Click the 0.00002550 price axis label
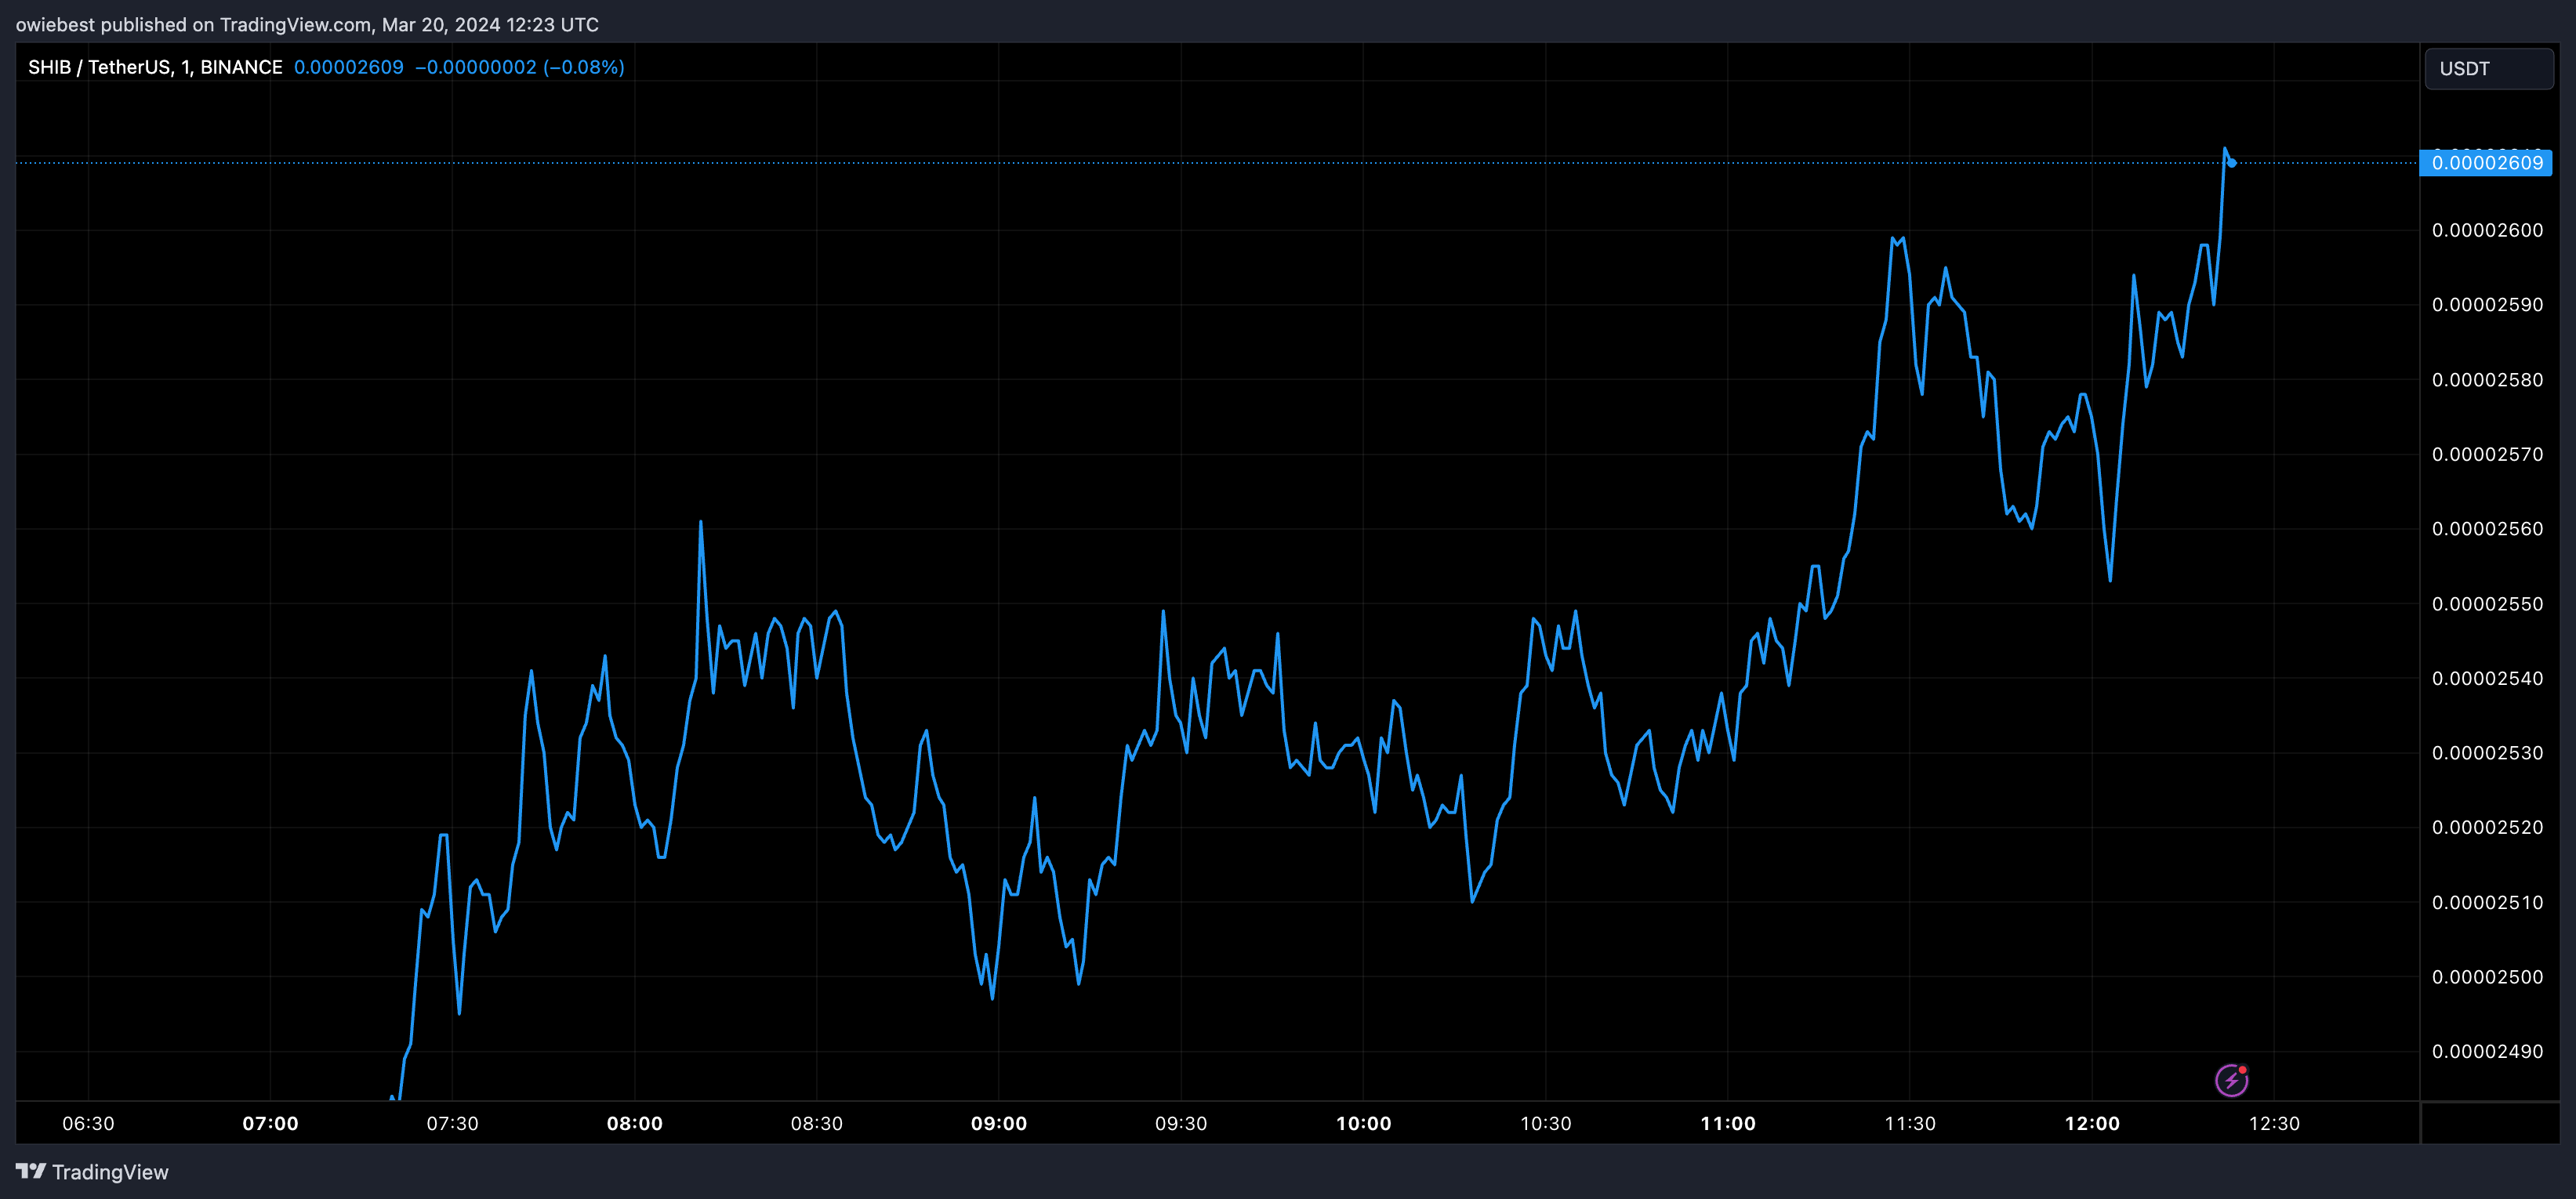The image size is (2576, 1199). [x=2487, y=604]
